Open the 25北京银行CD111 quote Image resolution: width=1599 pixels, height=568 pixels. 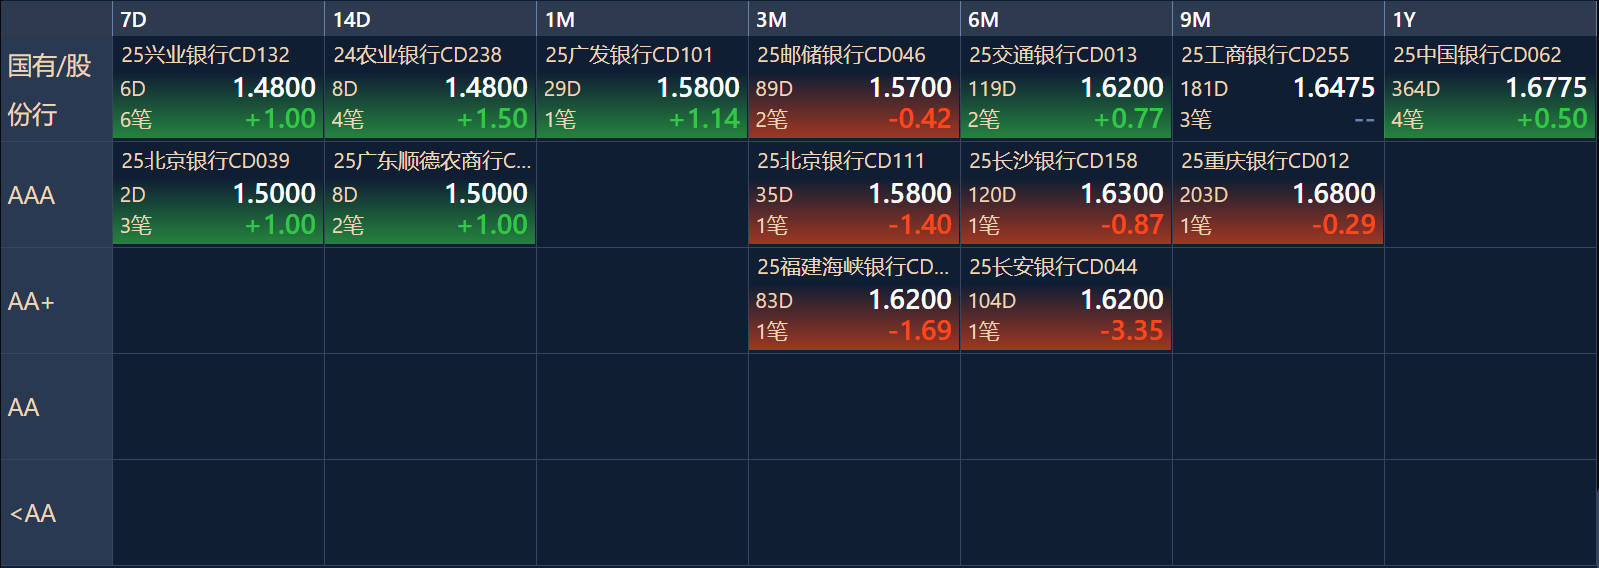854,194
